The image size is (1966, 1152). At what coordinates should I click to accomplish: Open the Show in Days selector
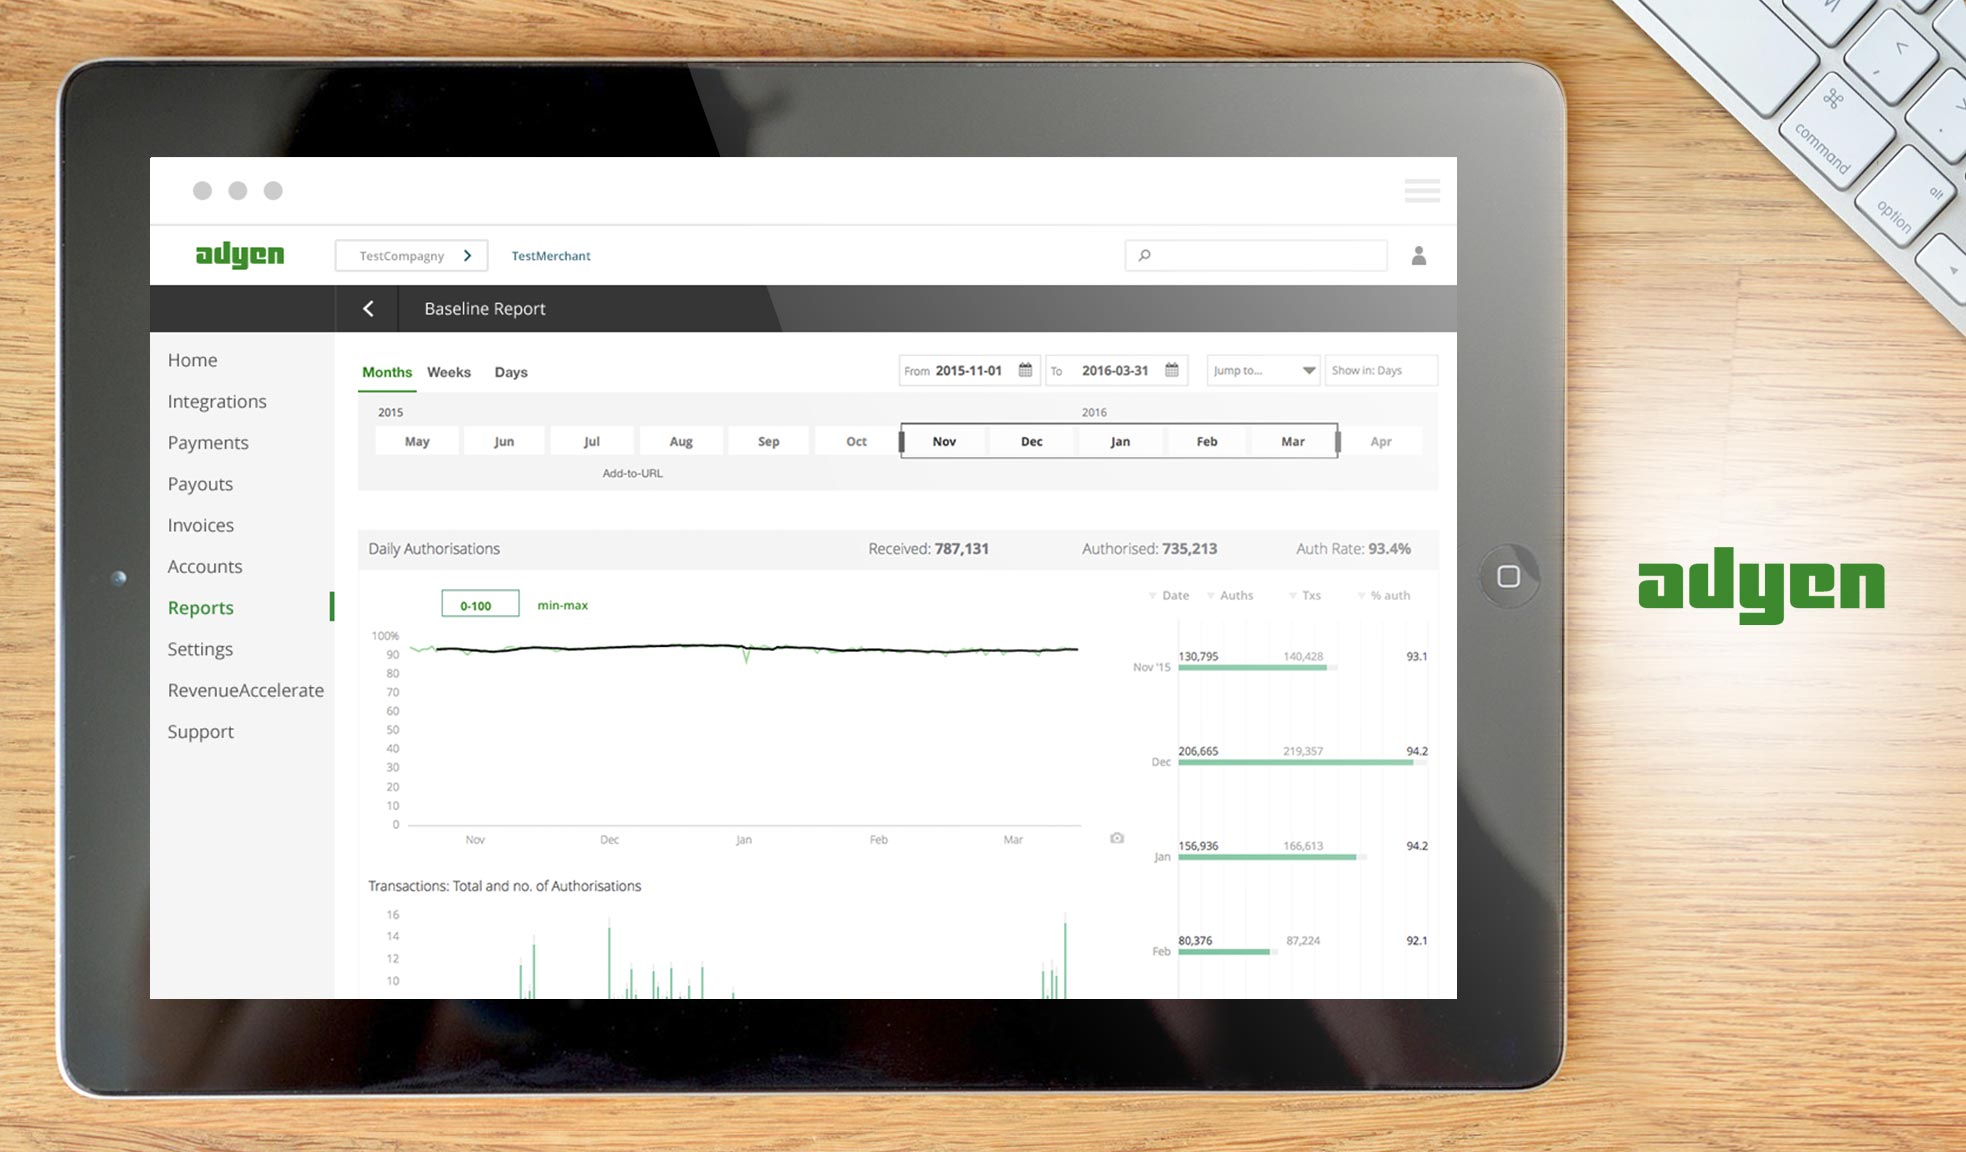pyautogui.click(x=1380, y=370)
